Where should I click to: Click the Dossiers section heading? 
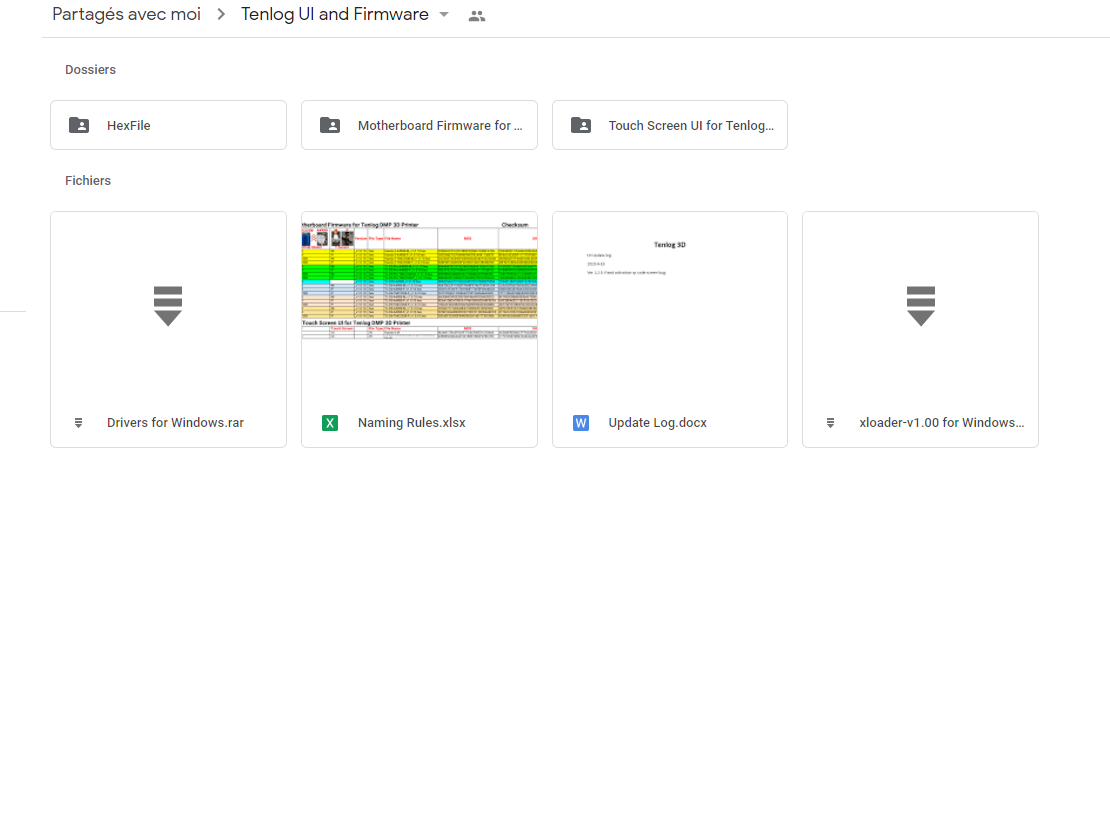[x=91, y=69]
